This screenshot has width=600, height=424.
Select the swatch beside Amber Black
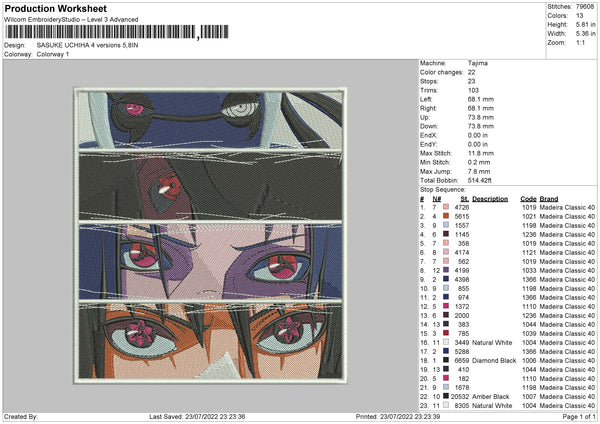[x=446, y=396]
